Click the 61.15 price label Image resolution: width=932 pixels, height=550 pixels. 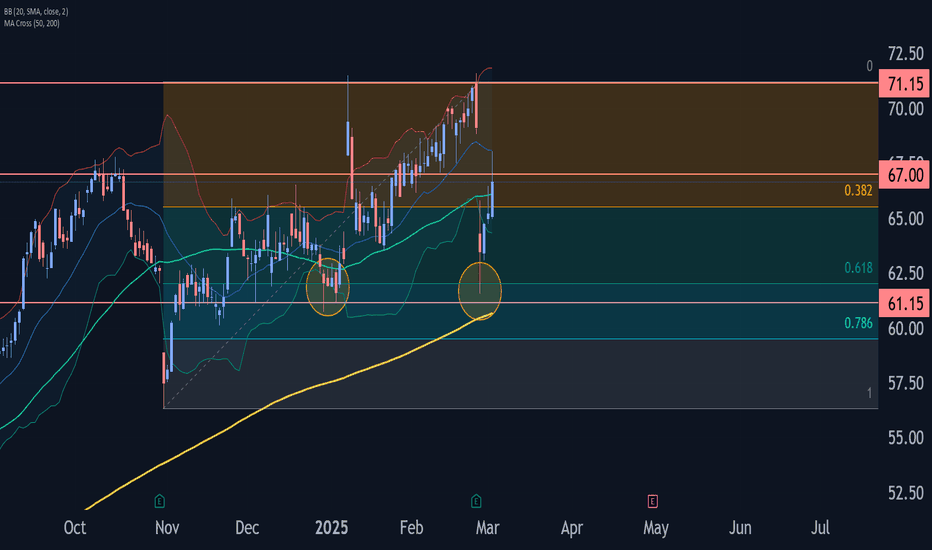click(x=905, y=304)
